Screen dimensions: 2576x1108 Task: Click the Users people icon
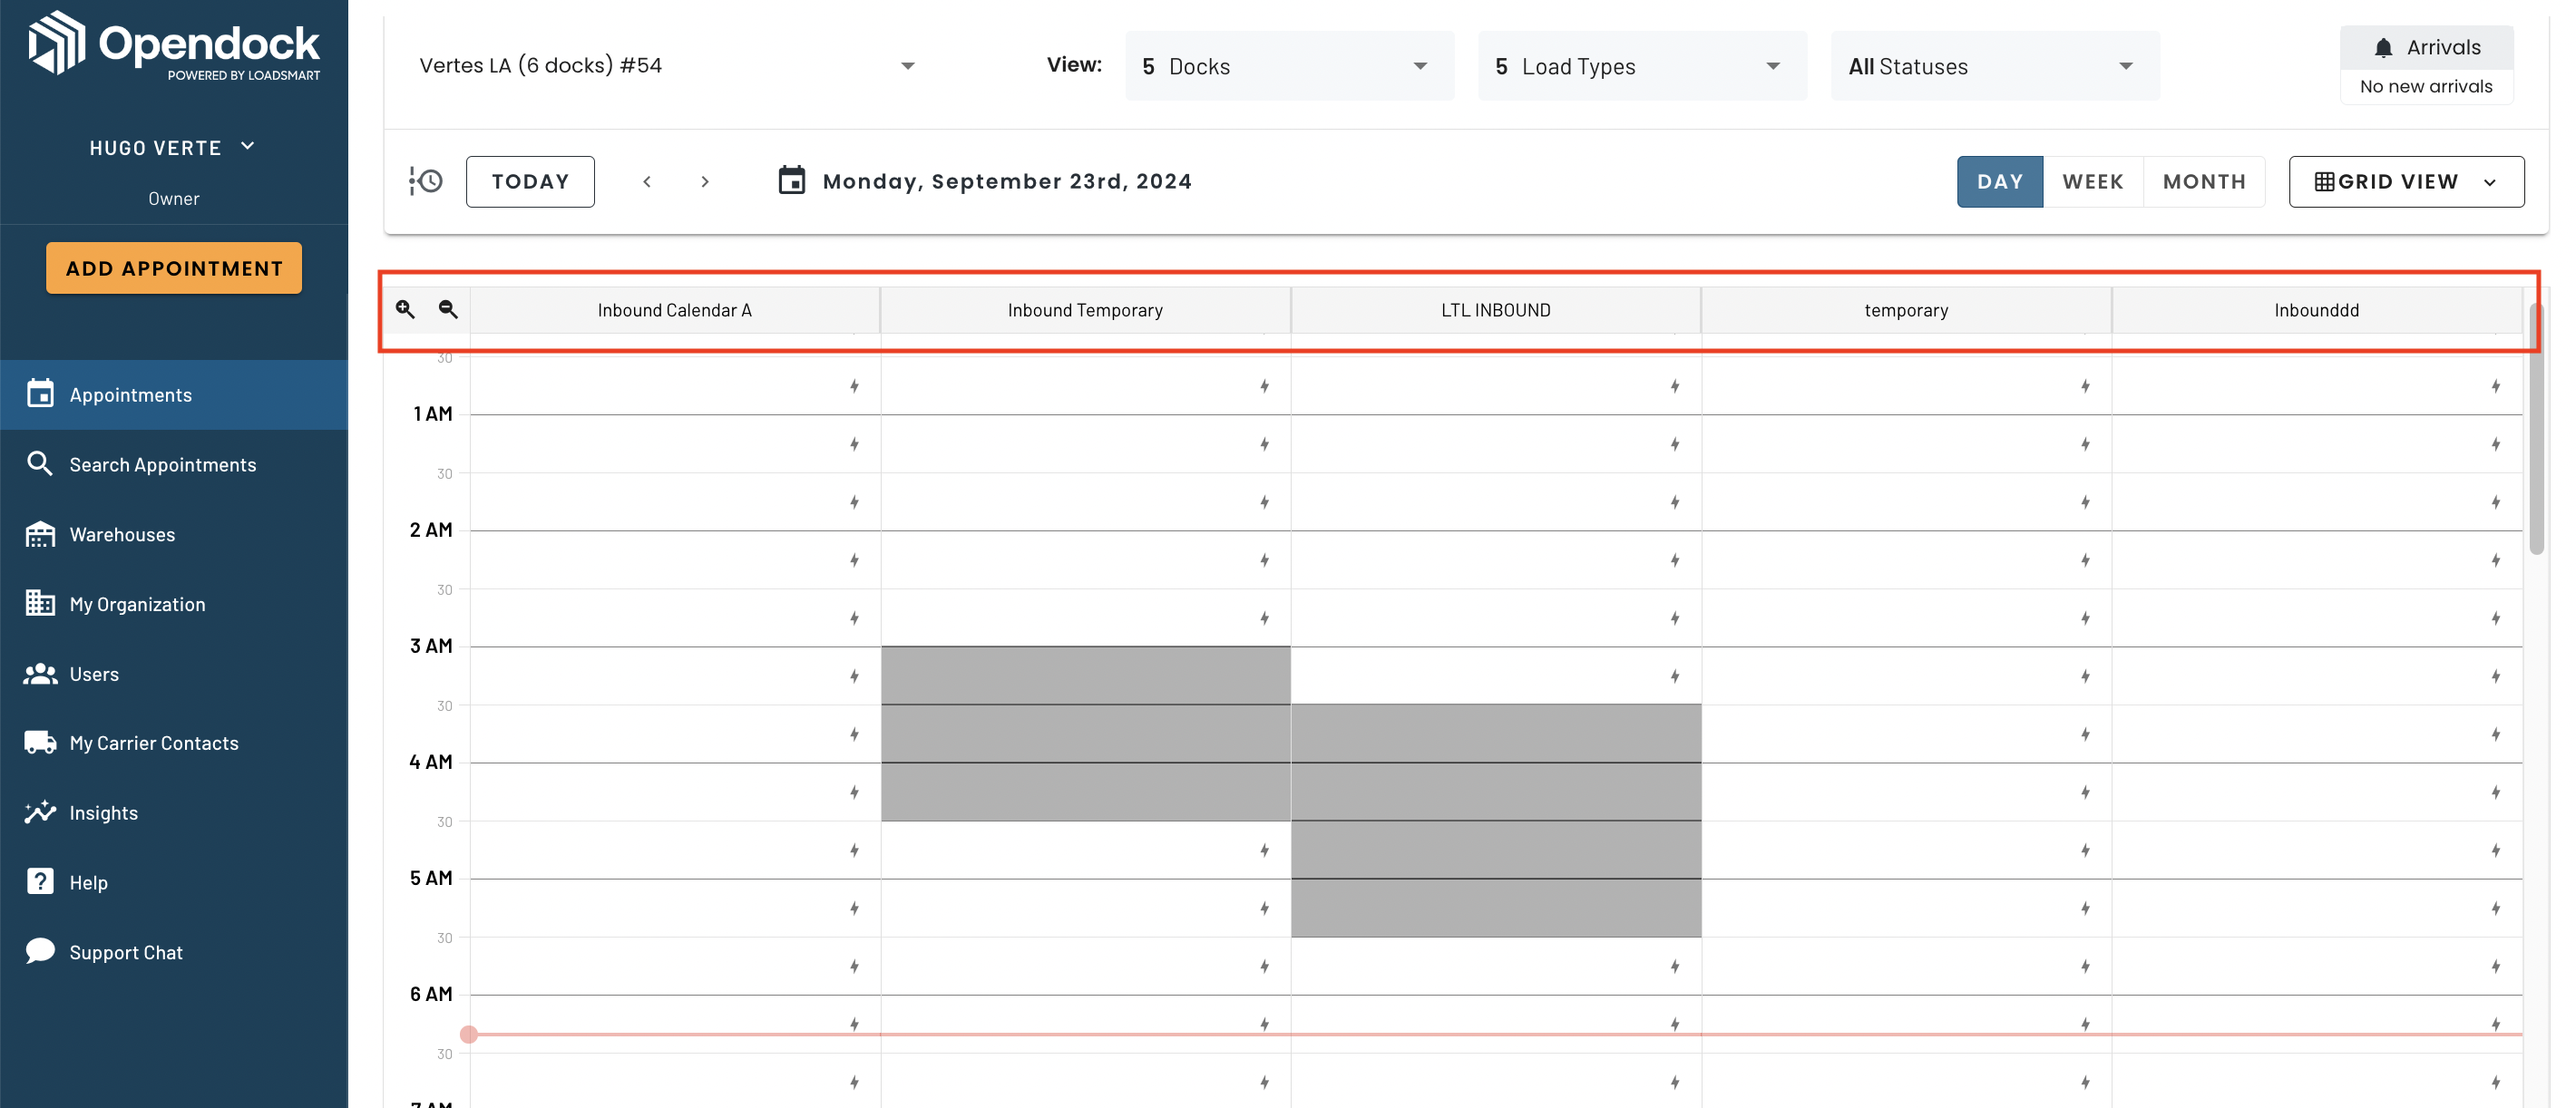coord(40,673)
